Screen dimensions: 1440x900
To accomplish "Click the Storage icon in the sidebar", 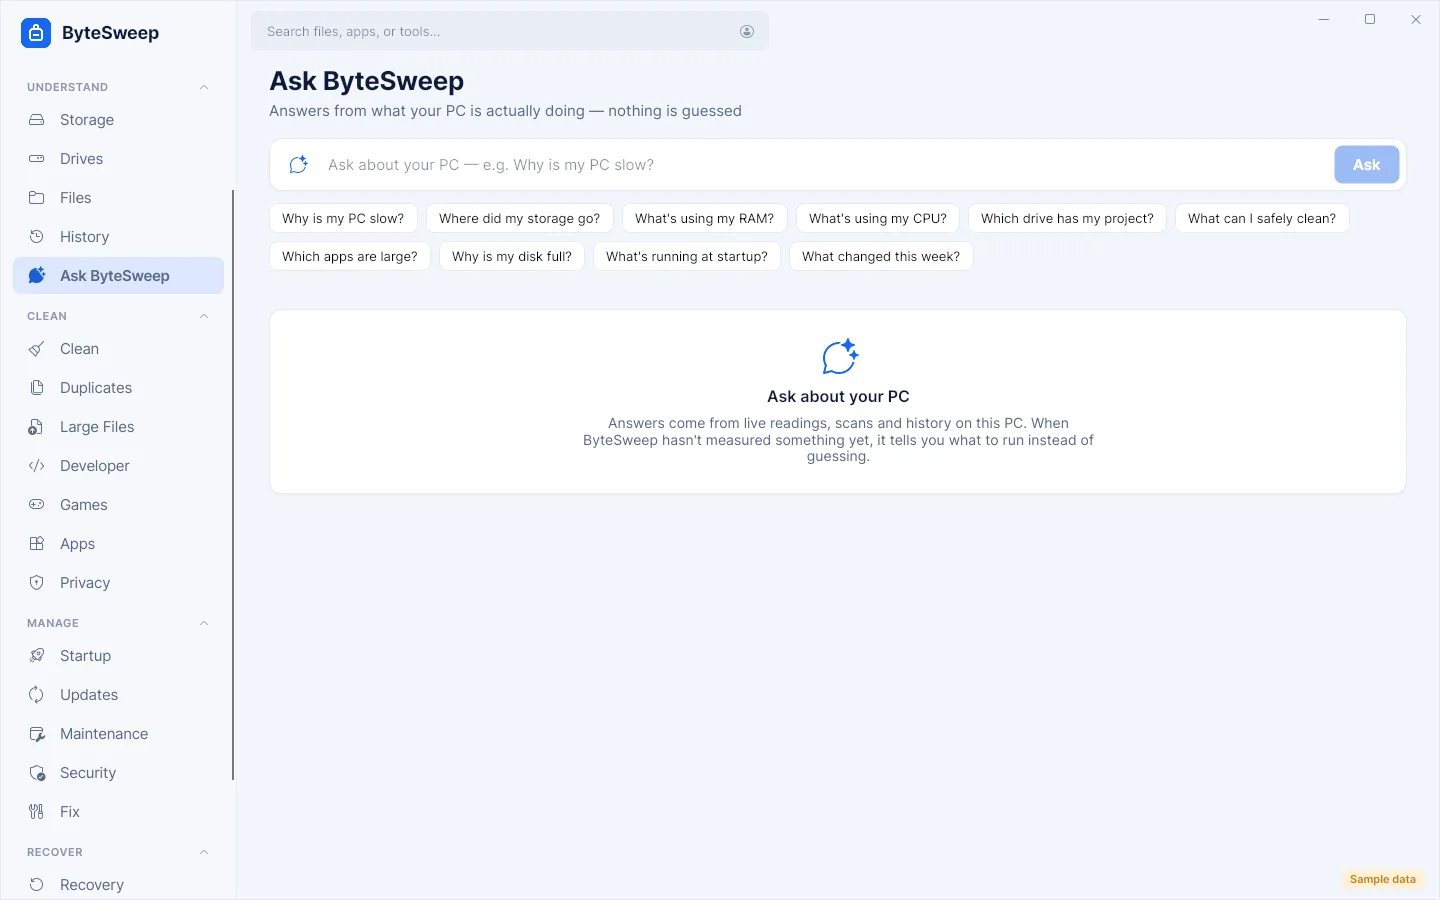I will [37, 120].
